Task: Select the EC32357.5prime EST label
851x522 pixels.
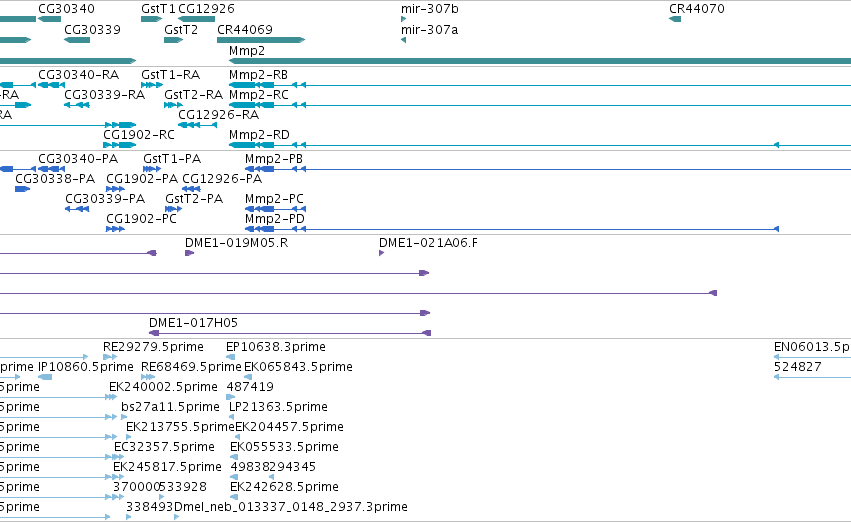Action: (x=164, y=447)
